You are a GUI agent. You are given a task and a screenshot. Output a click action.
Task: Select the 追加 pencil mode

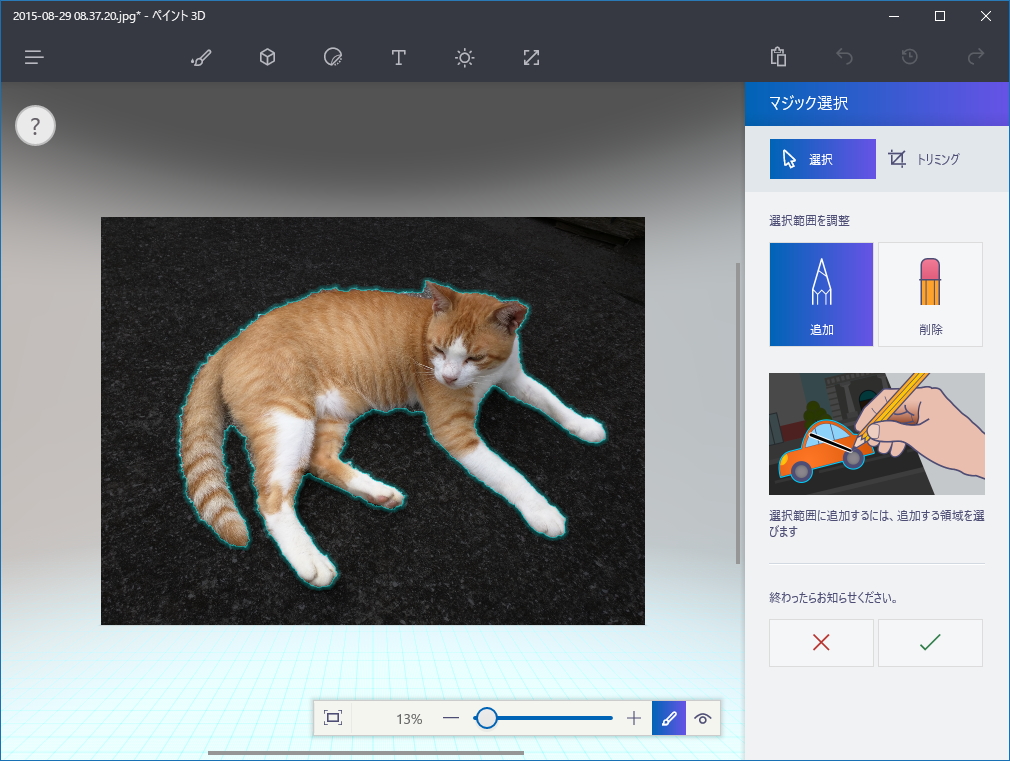pos(821,294)
